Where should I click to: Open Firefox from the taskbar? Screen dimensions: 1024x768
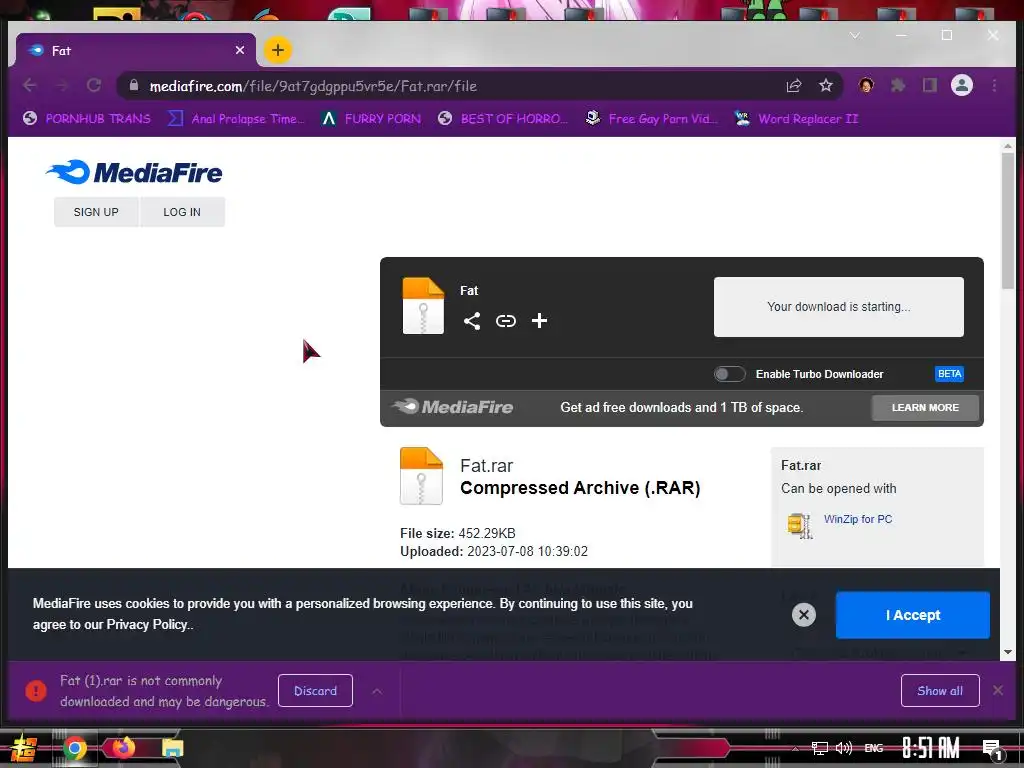coord(123,747)
